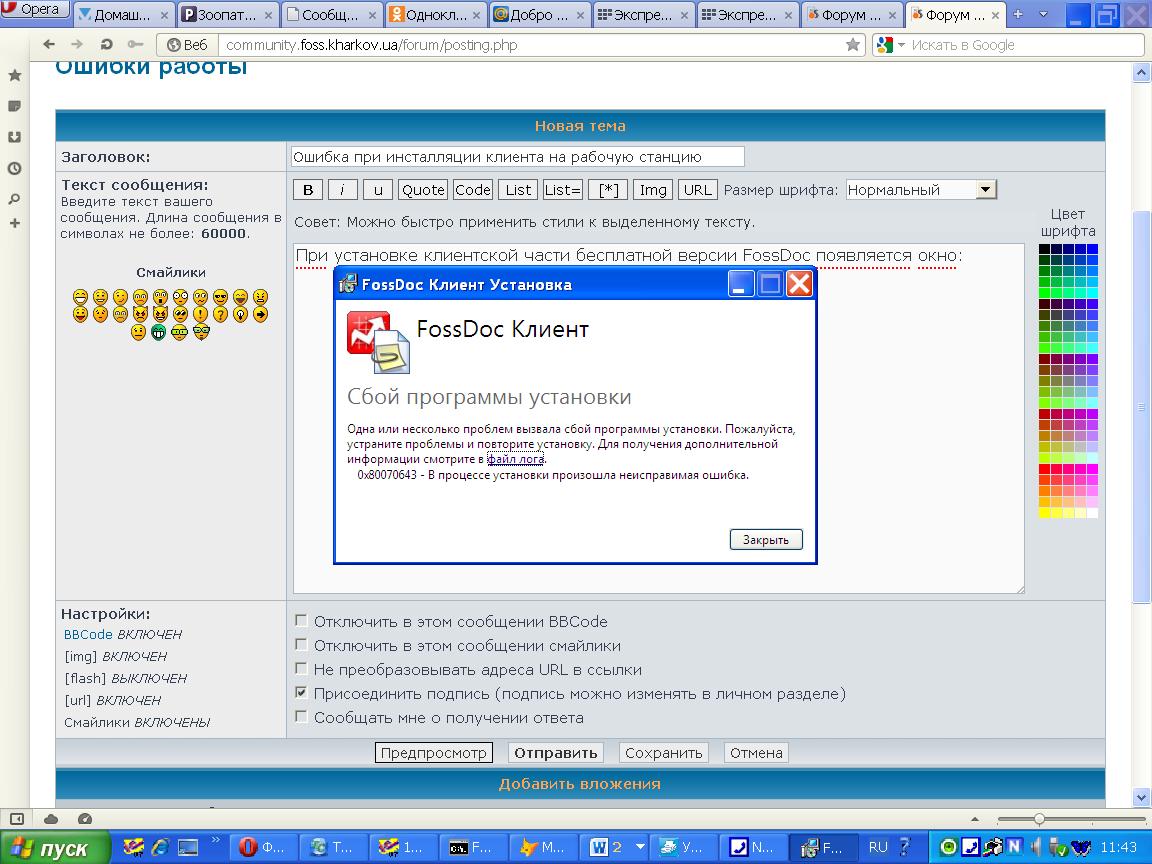Click the reload page icon
Screen dimensions: 1152x864
[x=107, y=45]
